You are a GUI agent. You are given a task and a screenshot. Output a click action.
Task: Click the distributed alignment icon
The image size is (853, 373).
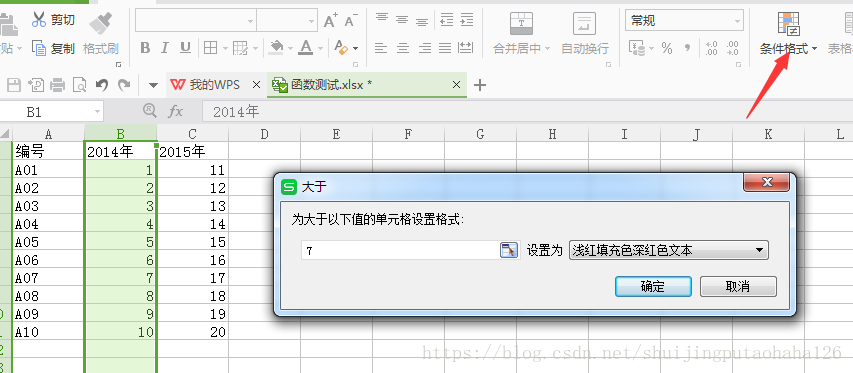[x=466, y=48]
